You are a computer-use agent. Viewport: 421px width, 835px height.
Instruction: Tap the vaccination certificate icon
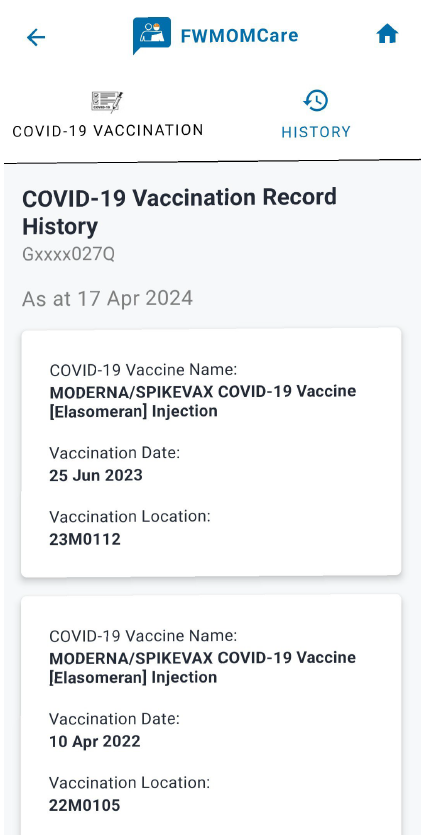coord(107,101)
